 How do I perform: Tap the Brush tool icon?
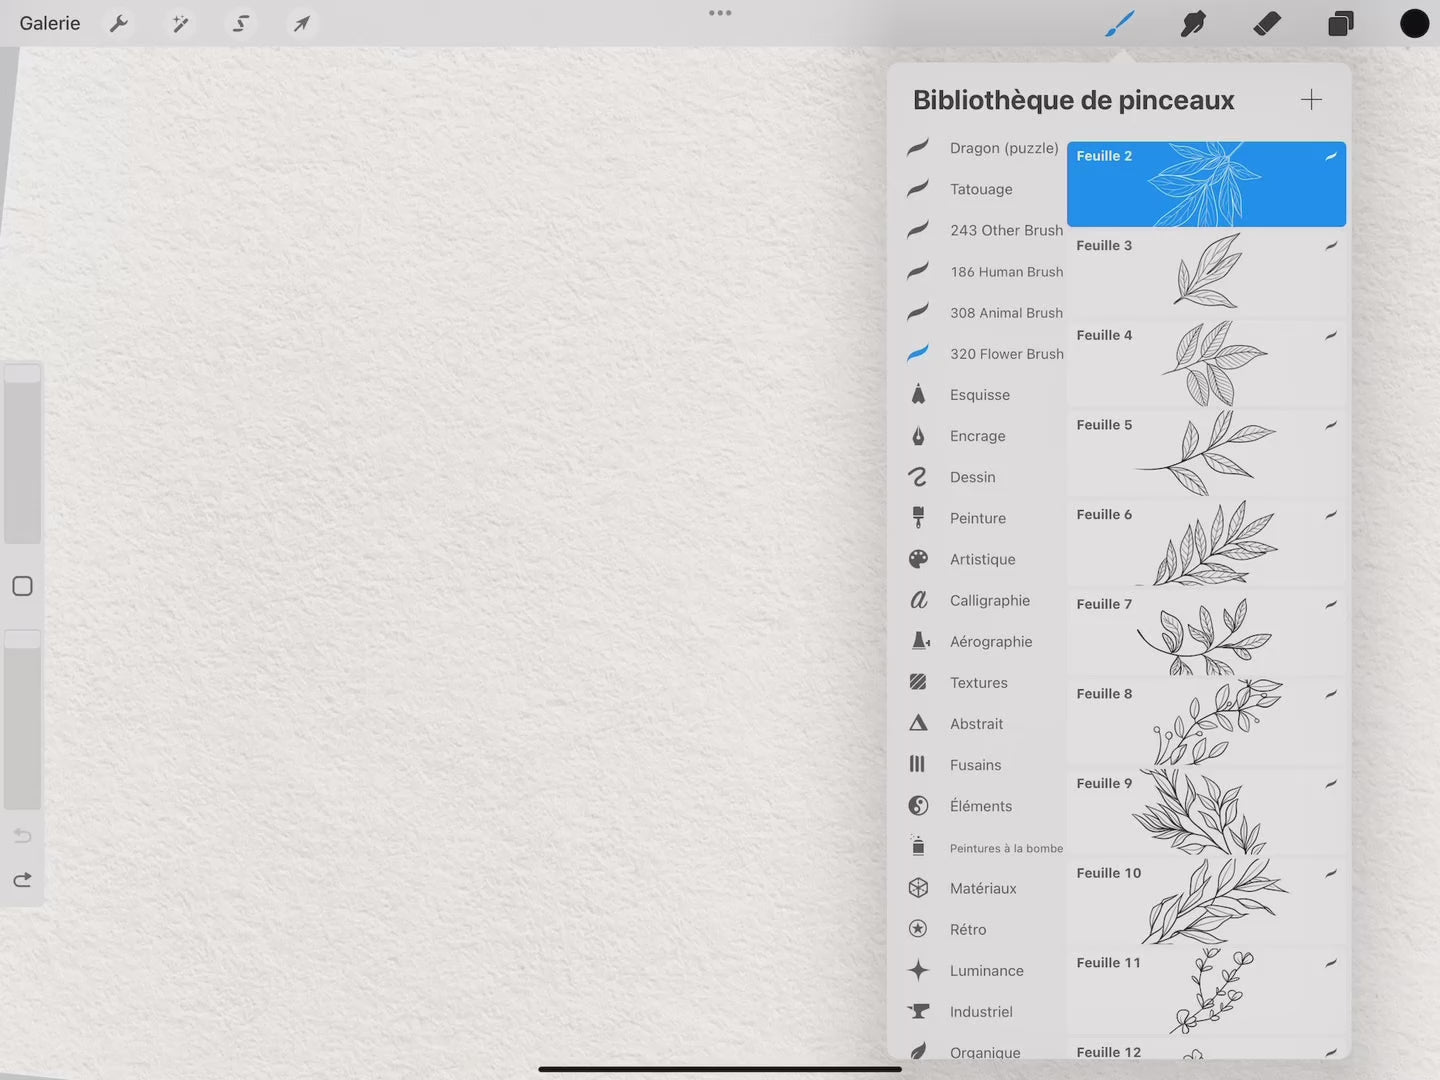click(x=1119, y=23)
